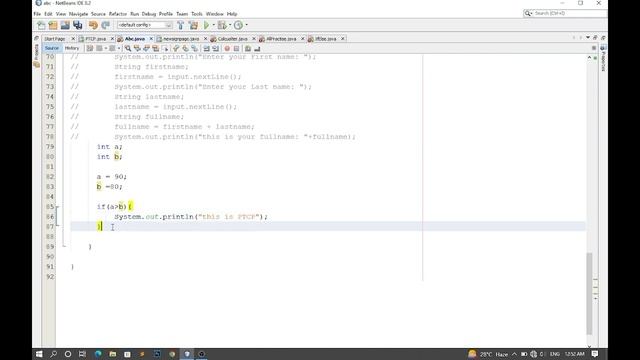Open the Refactor menu
Viewport: 640px width, 360px height.
[x=118, y=14]
